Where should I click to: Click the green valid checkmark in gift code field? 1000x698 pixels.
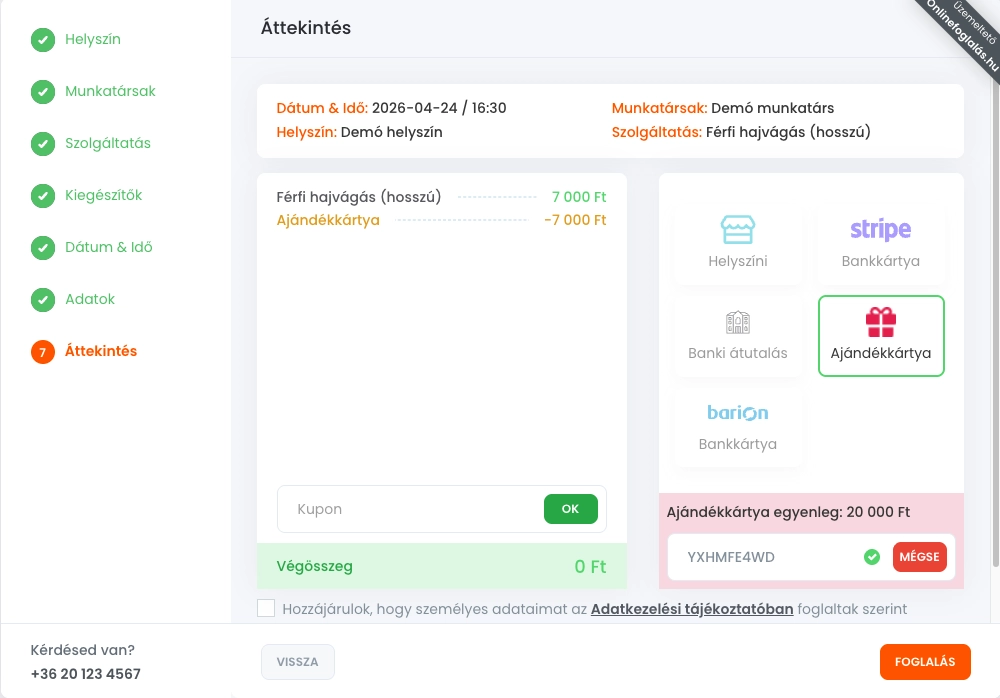click(872, 557)
